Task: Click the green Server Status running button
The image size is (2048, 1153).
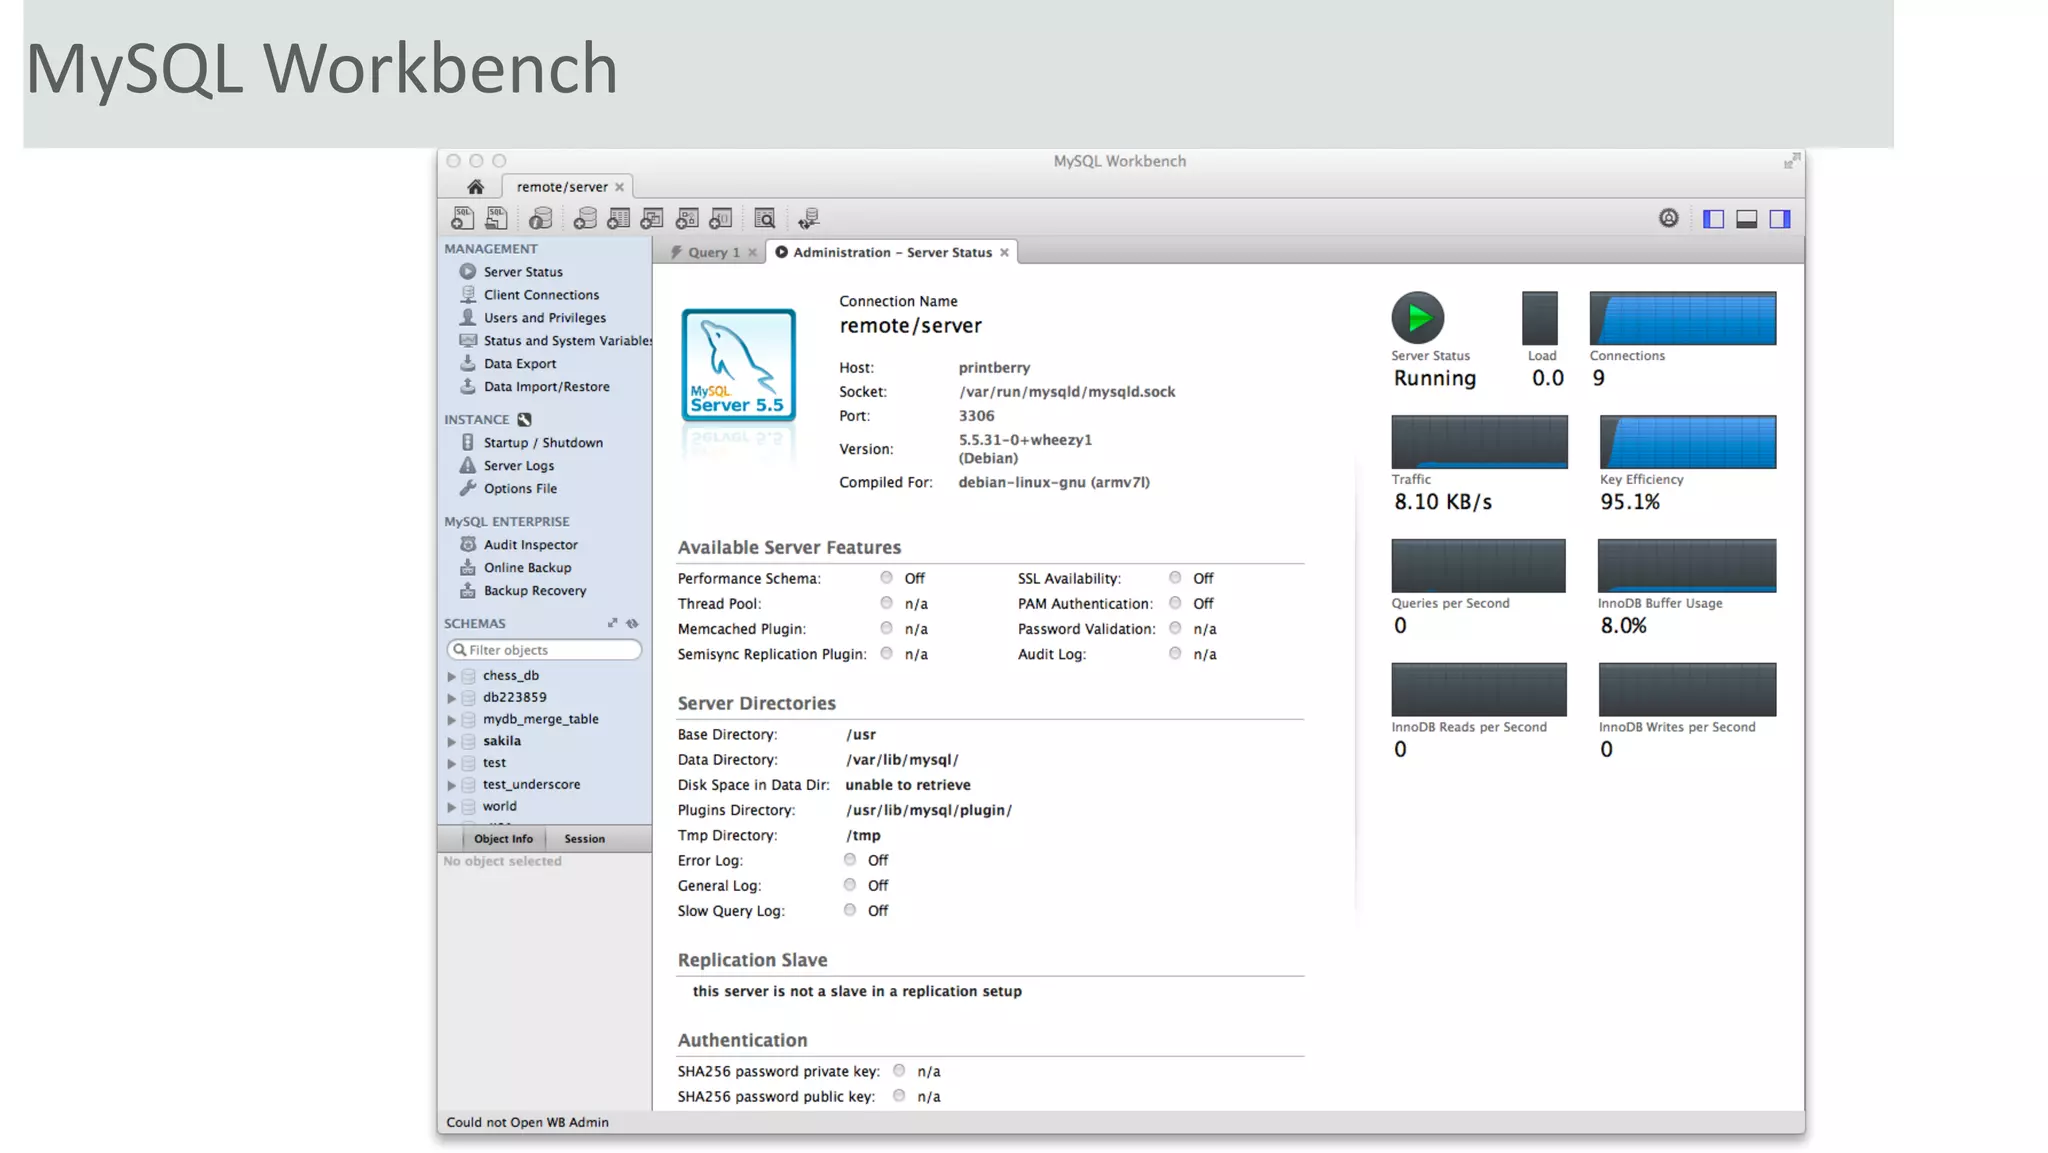Action: 1418,318
